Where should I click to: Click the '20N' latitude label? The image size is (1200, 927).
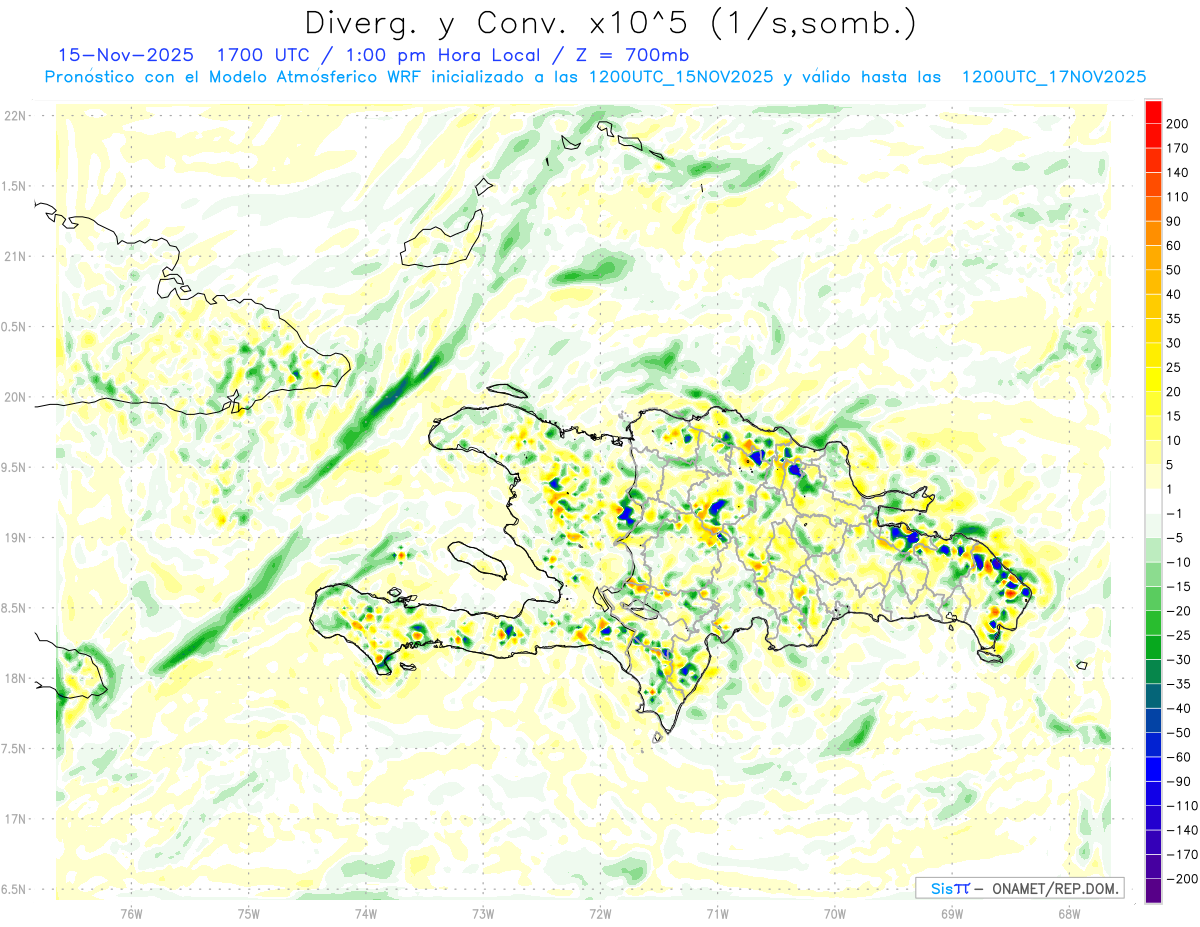point(15,397)
